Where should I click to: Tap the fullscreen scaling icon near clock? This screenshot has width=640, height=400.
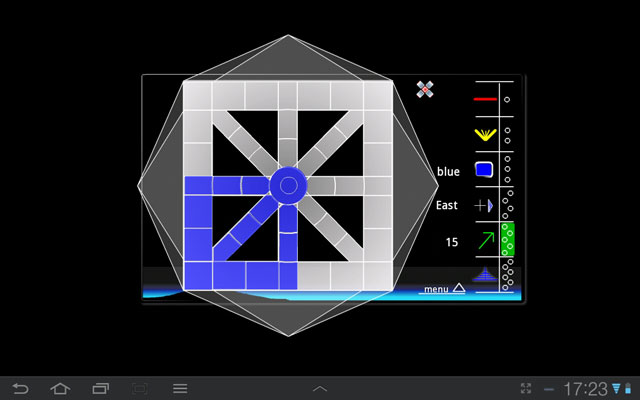point(527,389)
